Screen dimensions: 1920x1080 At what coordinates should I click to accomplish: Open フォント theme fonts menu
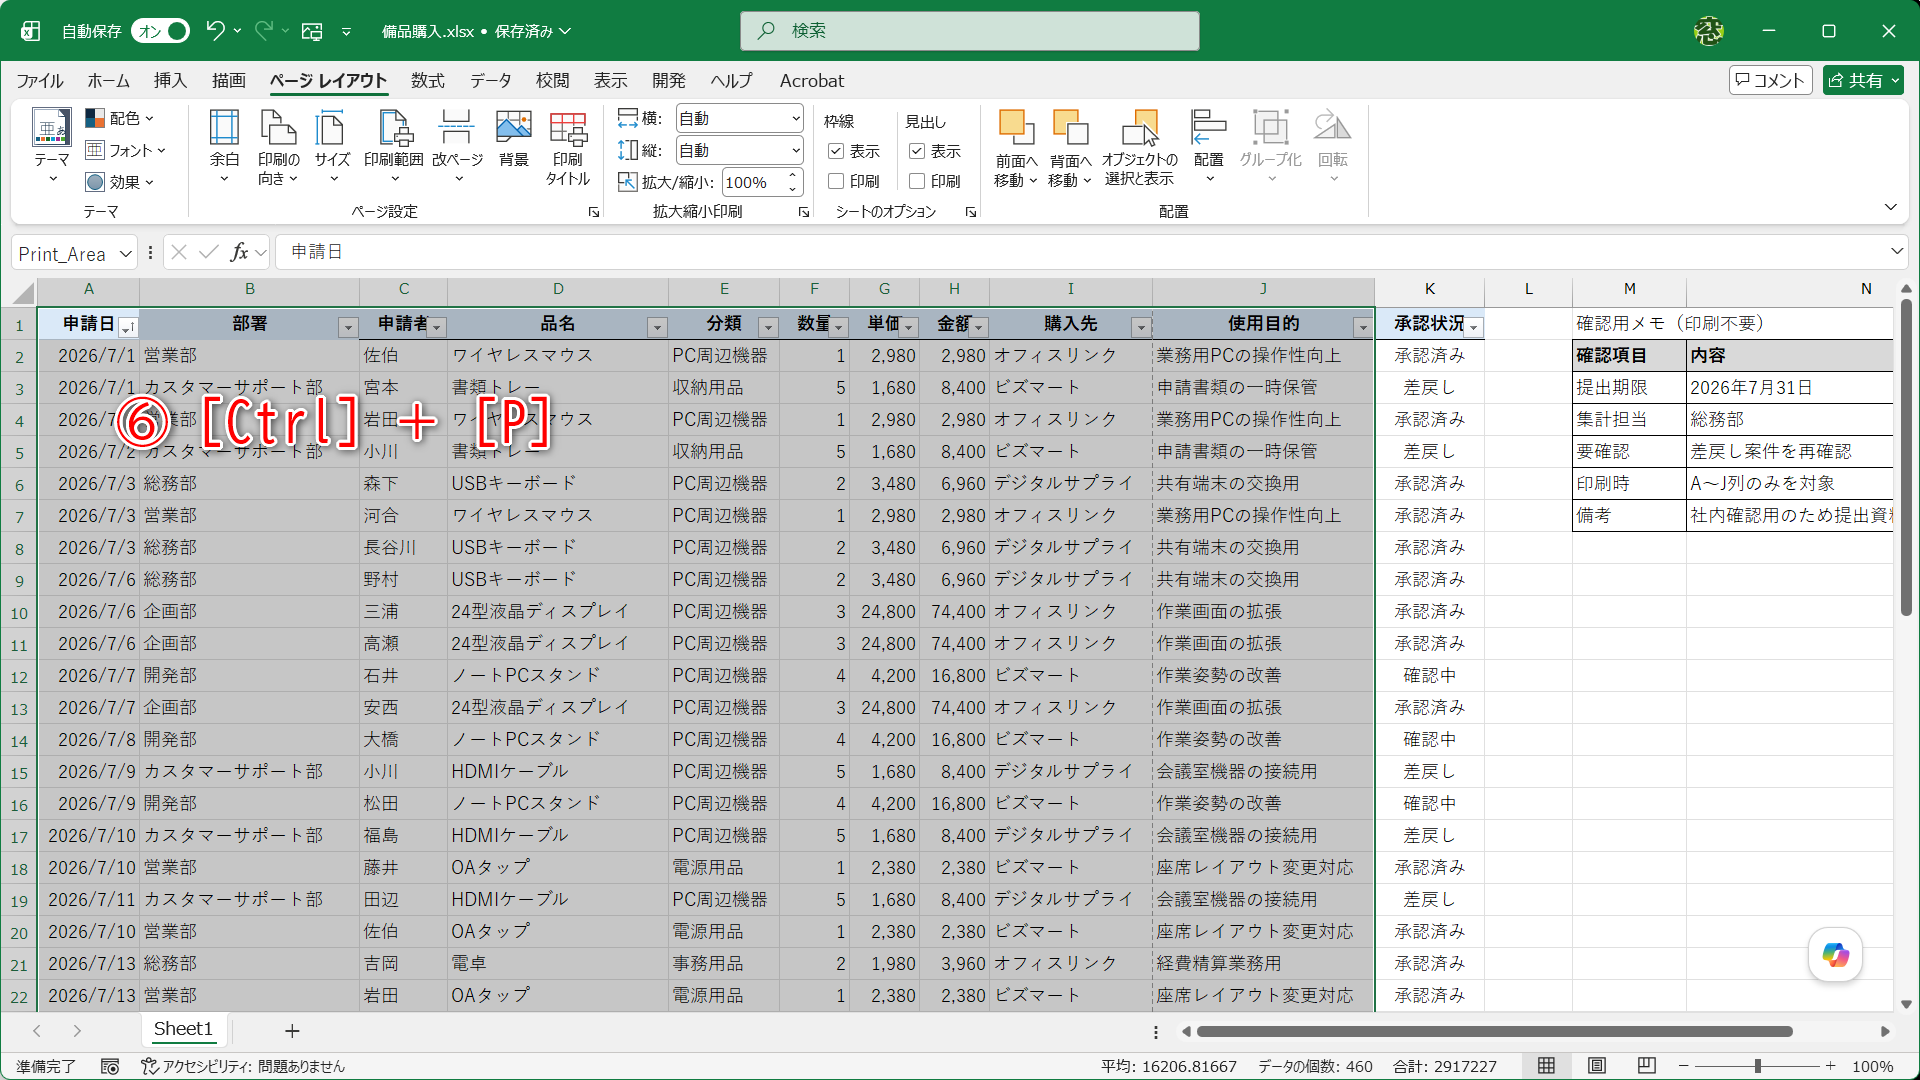click(x=125, y=150)
